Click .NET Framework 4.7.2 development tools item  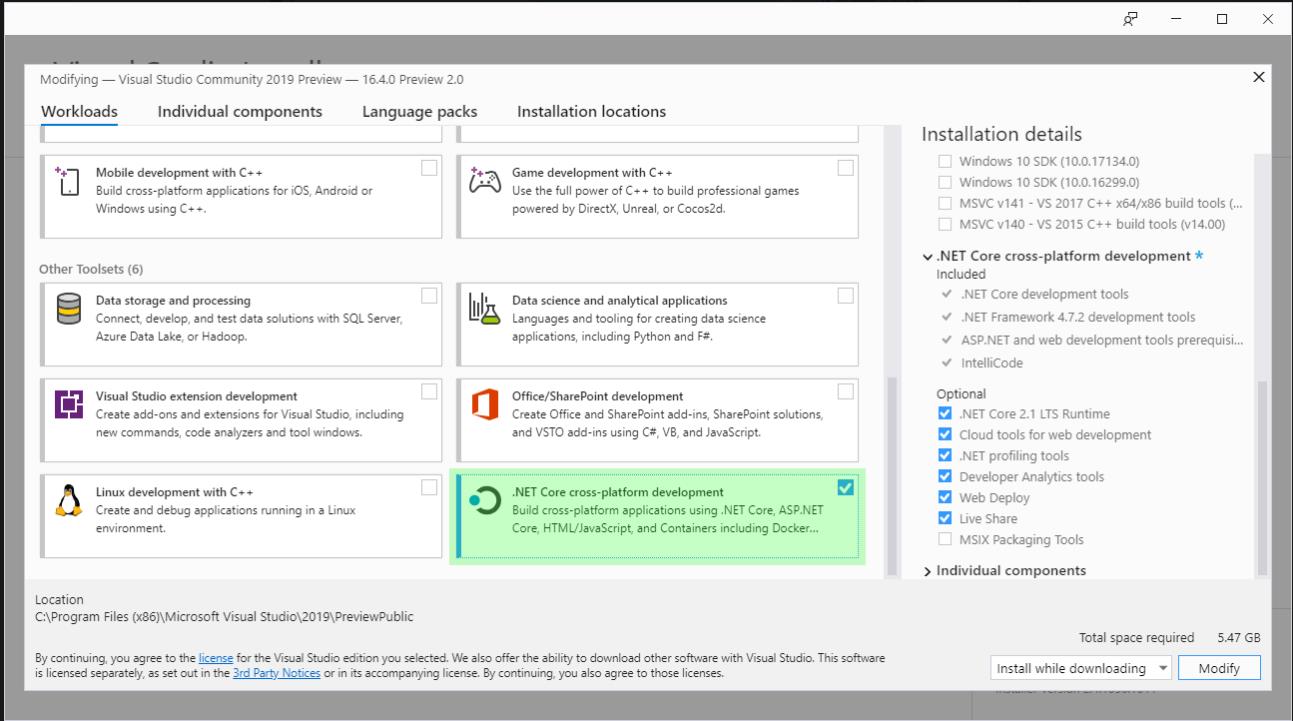coord(1077,317)
